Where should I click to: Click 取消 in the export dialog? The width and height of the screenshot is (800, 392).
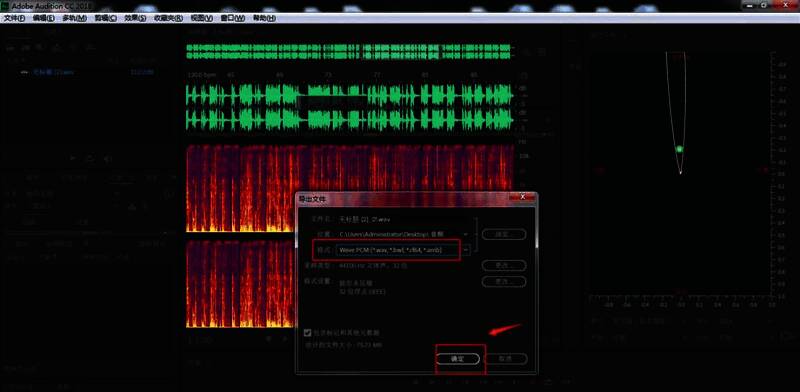505,359
